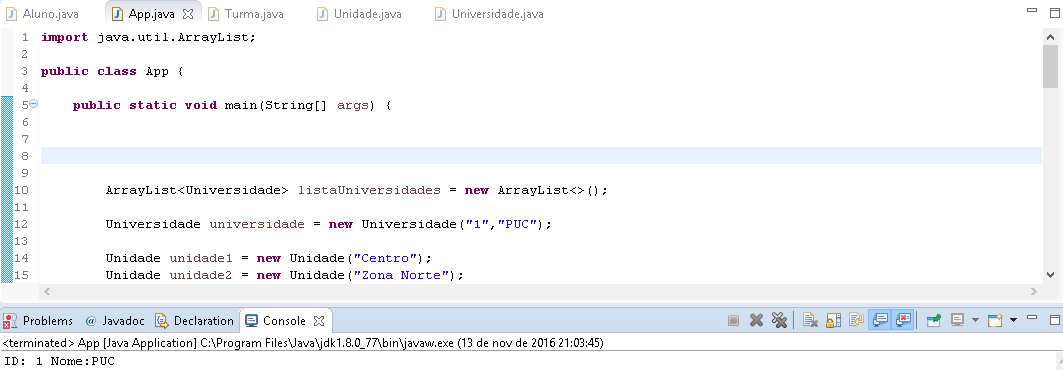
Task: Toggle Word Wrap in the Console toolbar
Action: (x=856, y=321)
